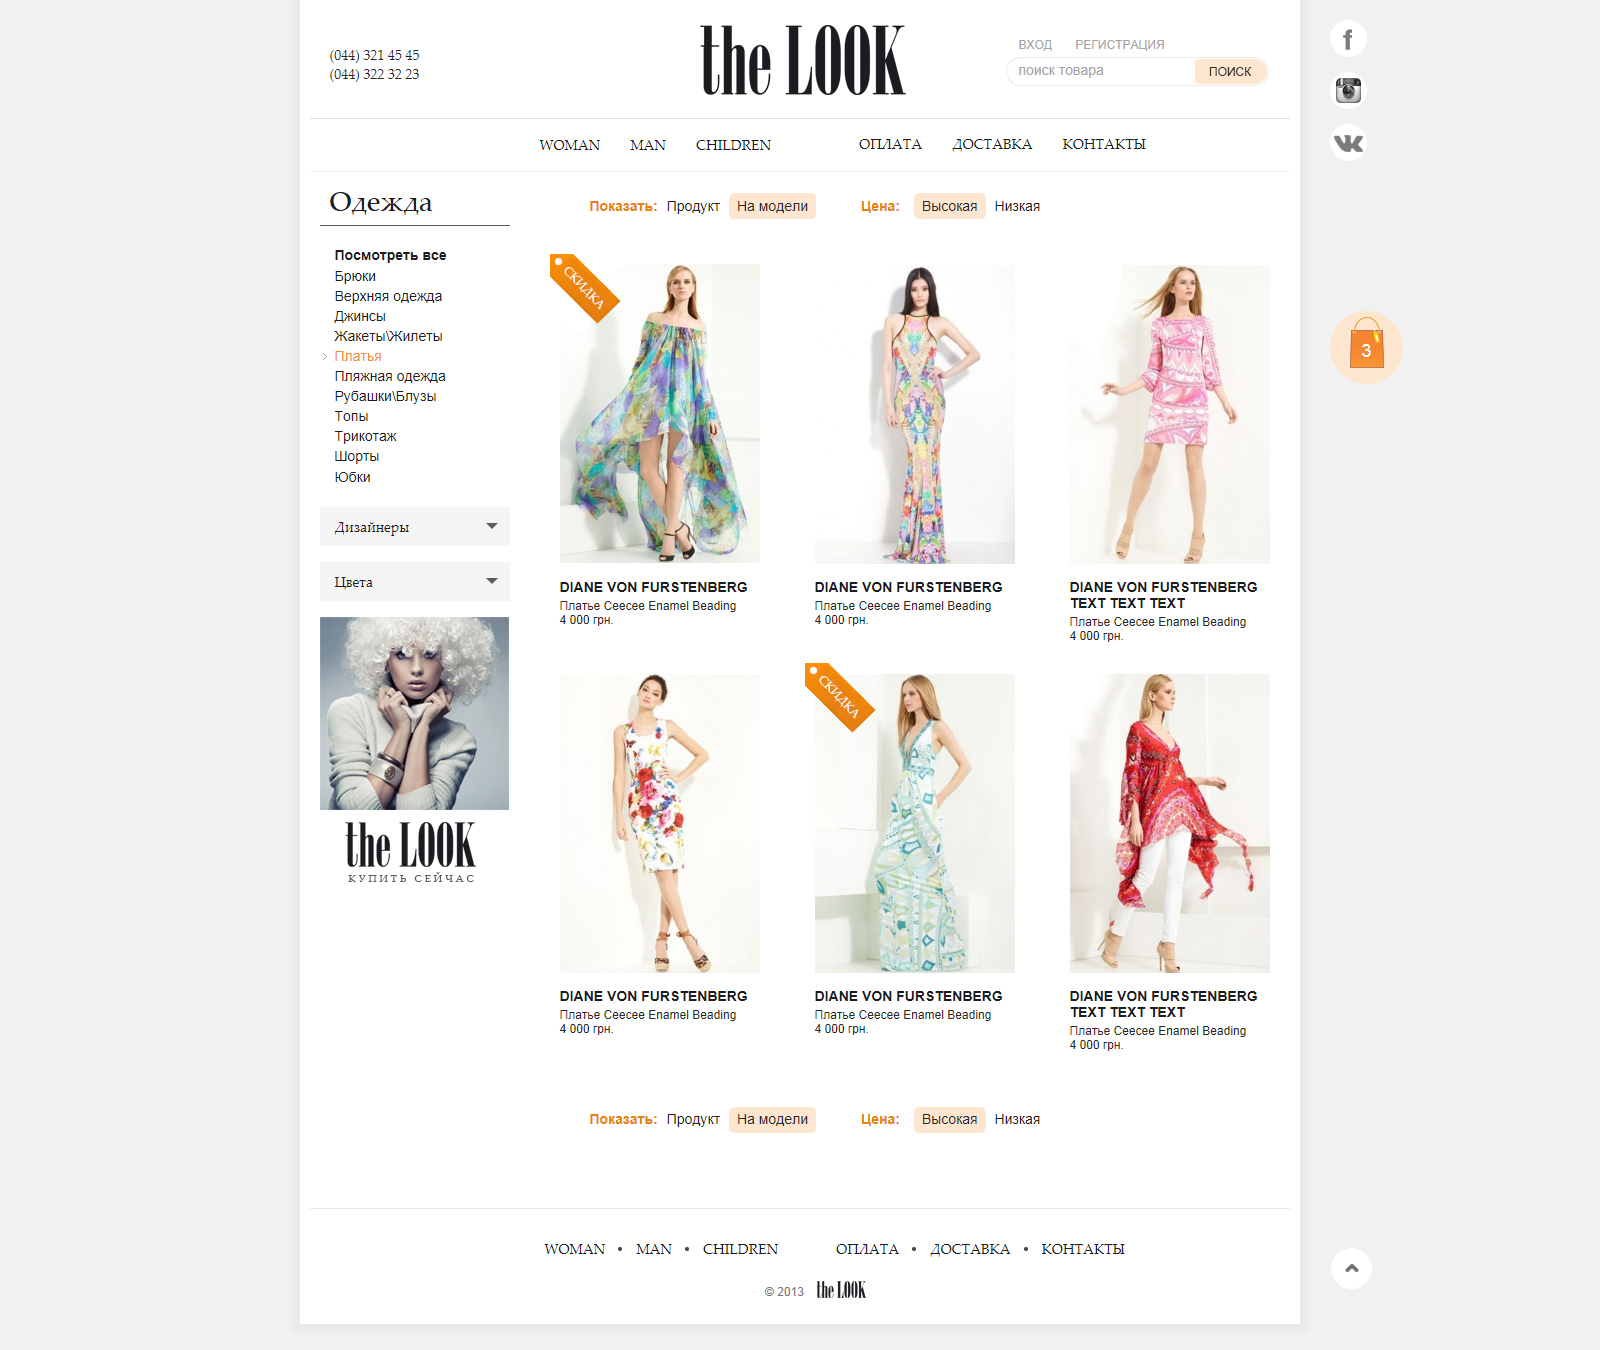Click the Купить сейчас promo banner

[x=414, y=752]
